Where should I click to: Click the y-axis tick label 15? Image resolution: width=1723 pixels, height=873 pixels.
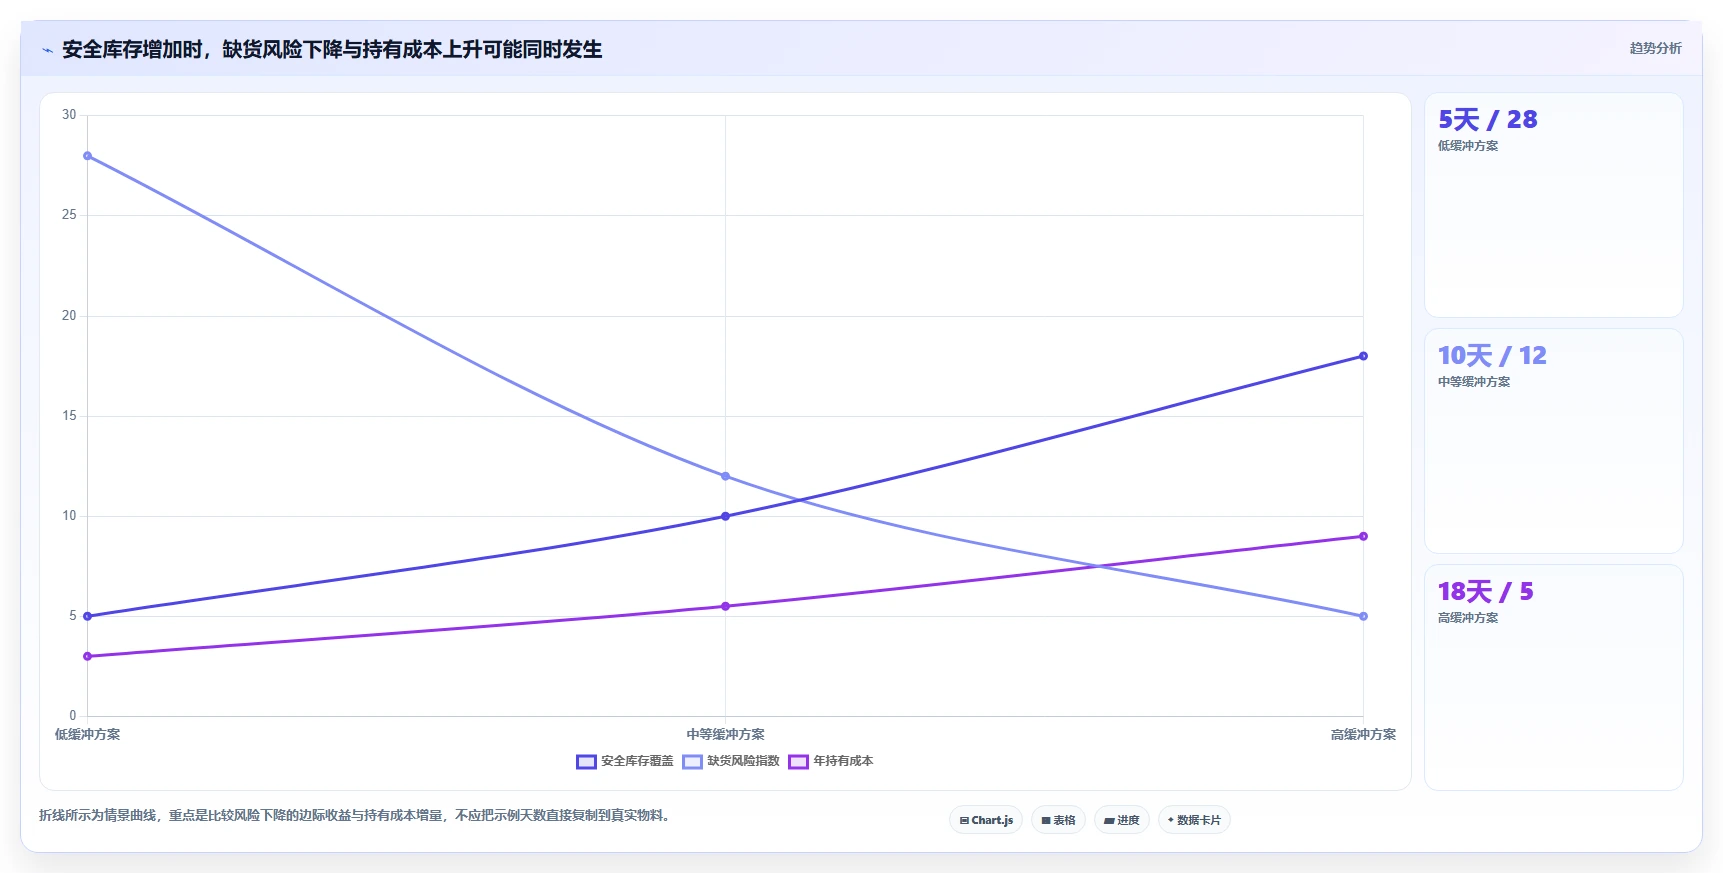pos(69,416)
